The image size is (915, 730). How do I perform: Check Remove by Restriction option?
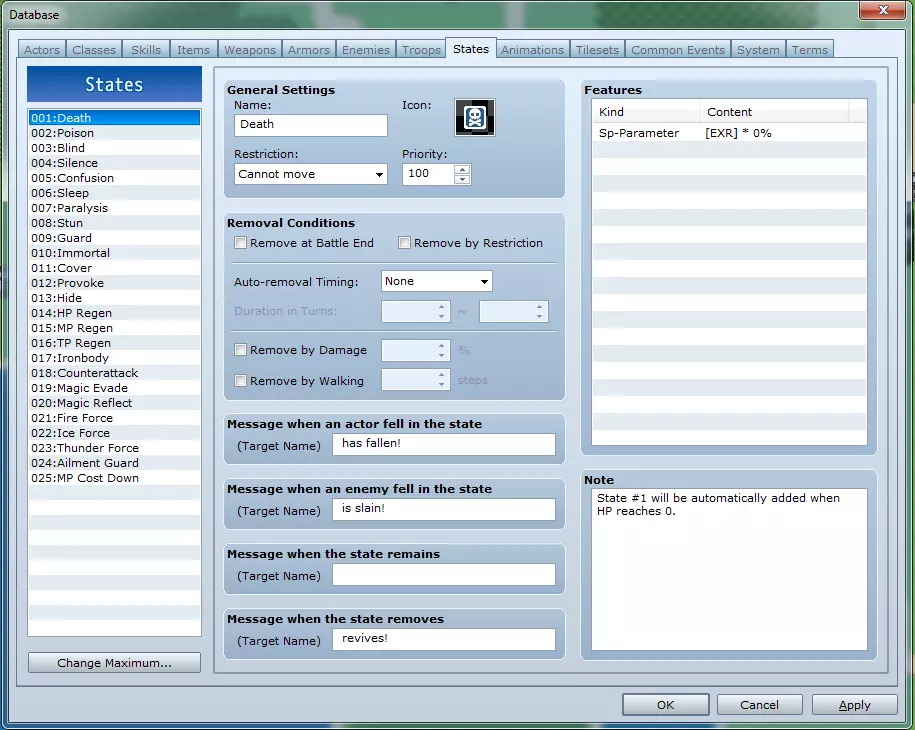405,243
